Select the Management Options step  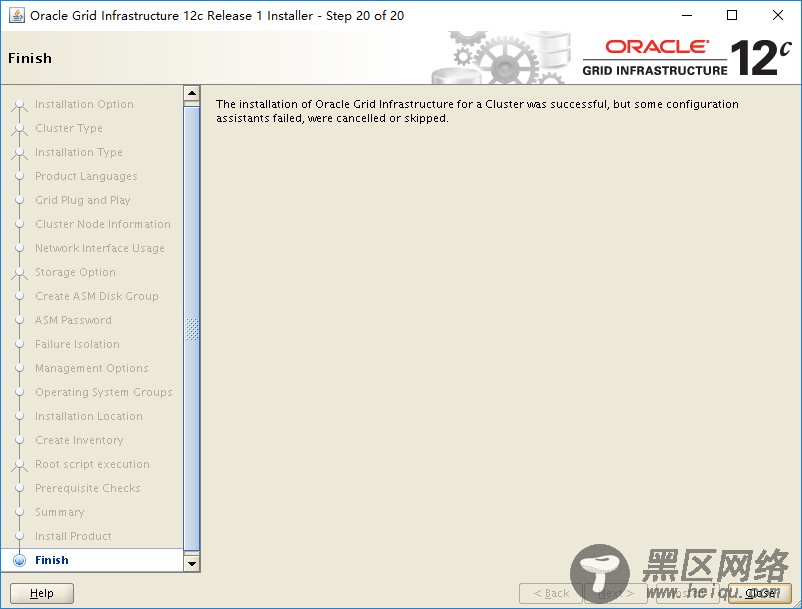click(x=92, y=368)
